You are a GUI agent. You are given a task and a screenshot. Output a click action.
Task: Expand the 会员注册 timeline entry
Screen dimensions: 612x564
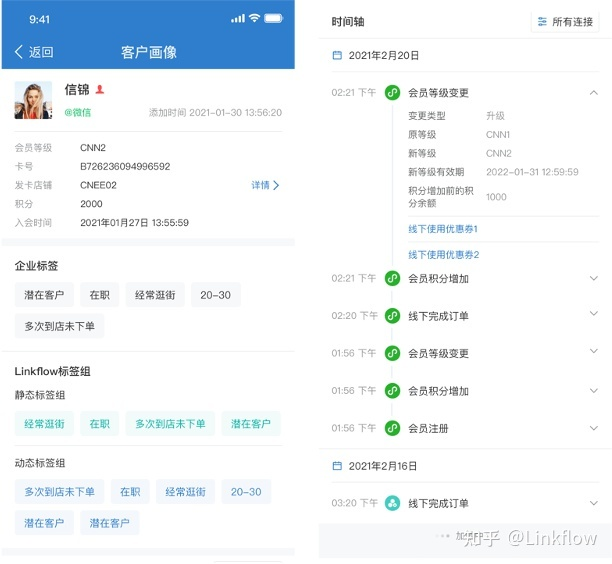(593, 428)
